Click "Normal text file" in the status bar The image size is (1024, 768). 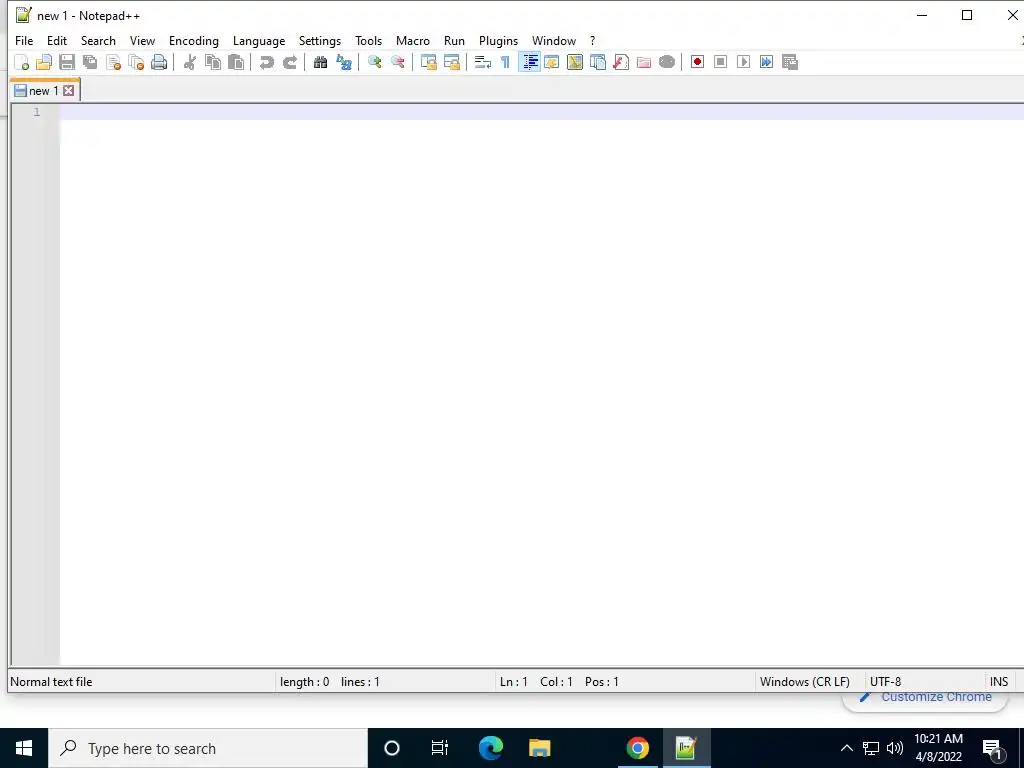(x=51, y=682)
